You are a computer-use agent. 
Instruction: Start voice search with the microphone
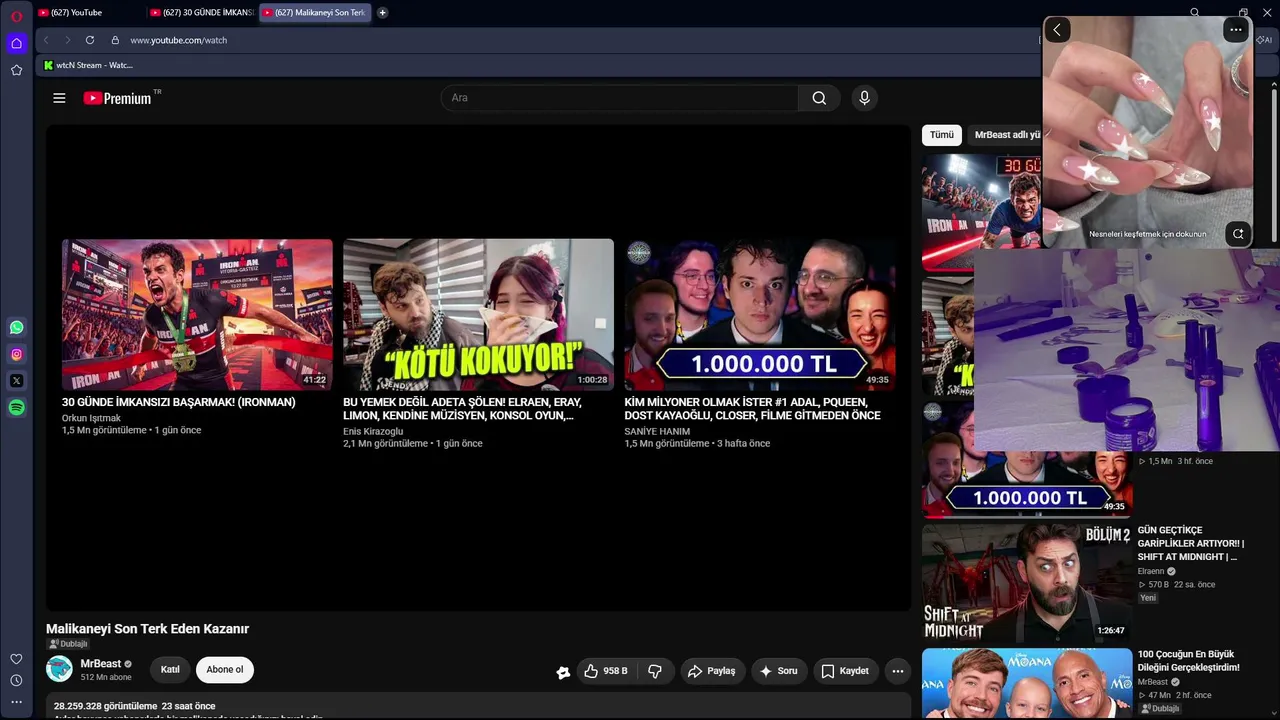tap(865, 98)
